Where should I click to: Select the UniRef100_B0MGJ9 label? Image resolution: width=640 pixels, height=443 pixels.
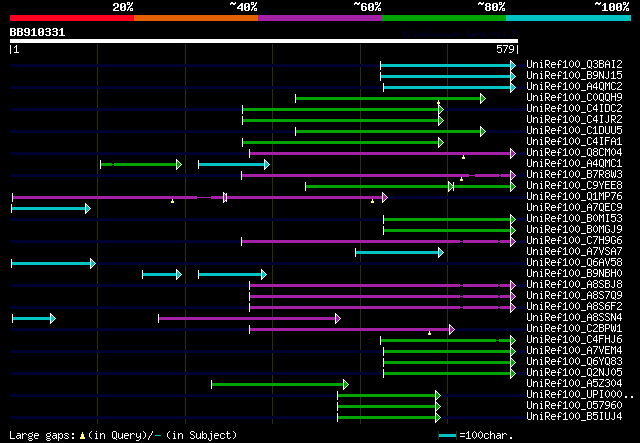pyautogui.click(x=574, y=229)
